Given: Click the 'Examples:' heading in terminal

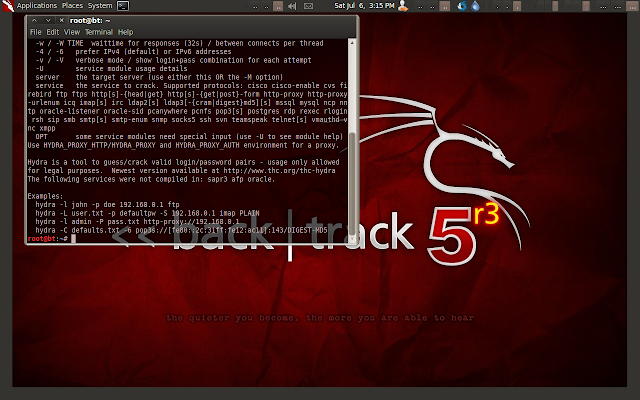Looking at the screenshot, I should [45, 196].
